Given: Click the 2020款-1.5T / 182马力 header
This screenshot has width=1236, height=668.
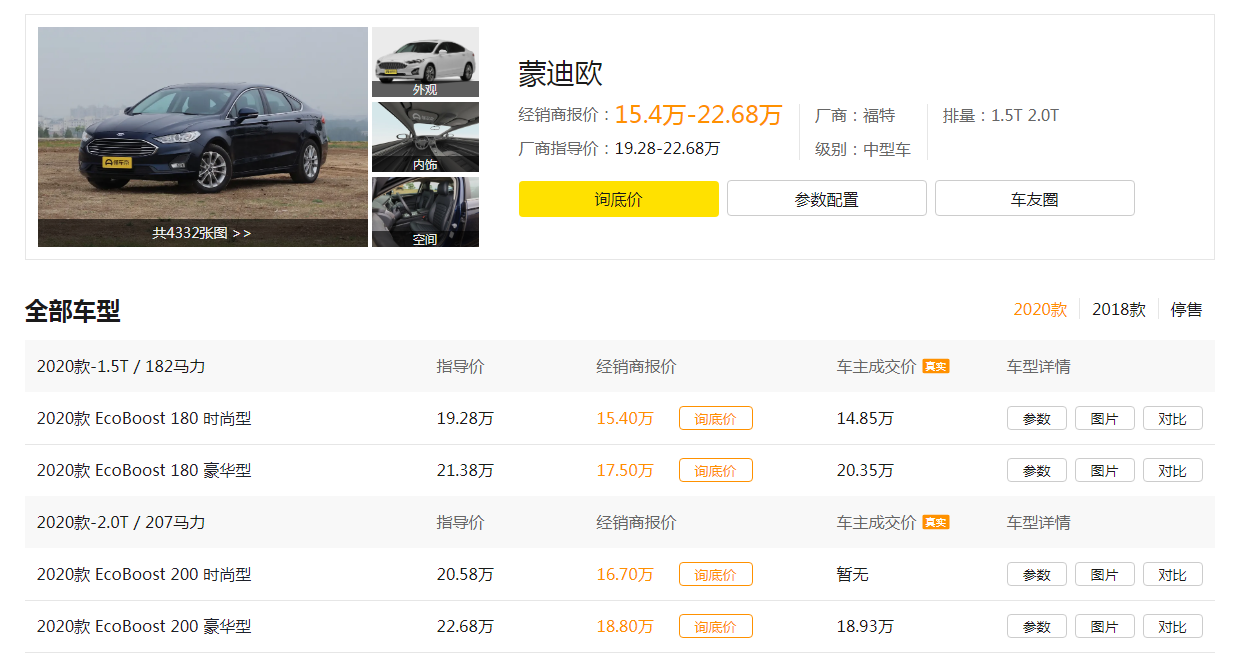Looking at the screenshot, I should click(121, 366).
